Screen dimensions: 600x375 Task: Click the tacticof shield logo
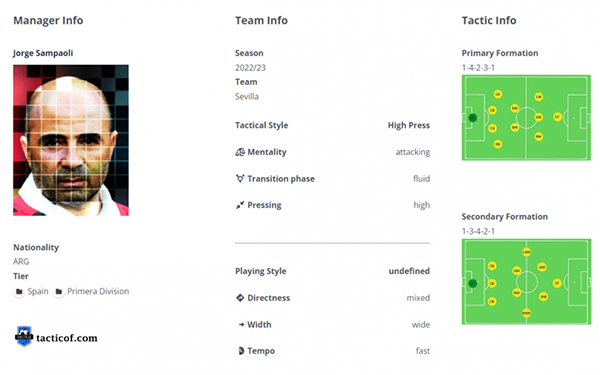point(24,336)
